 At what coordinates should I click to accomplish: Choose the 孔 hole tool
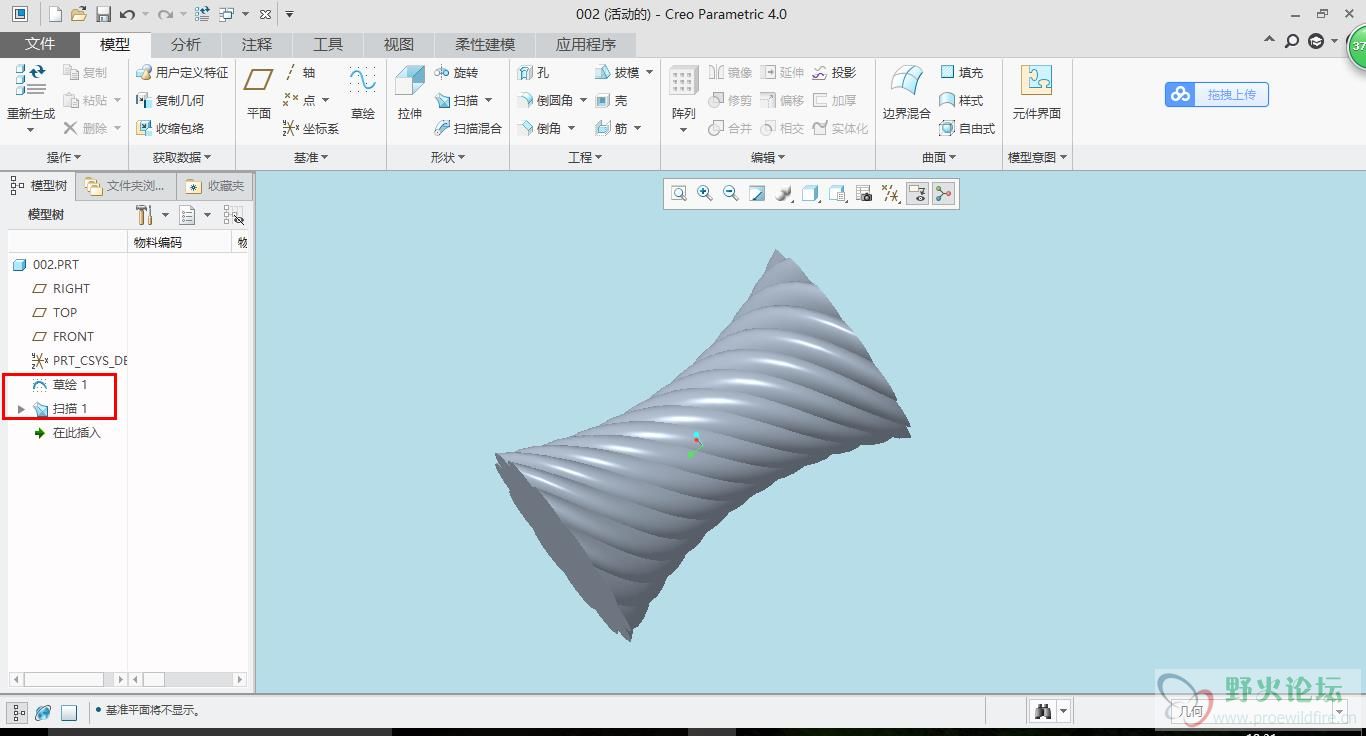tap(533, 72)
